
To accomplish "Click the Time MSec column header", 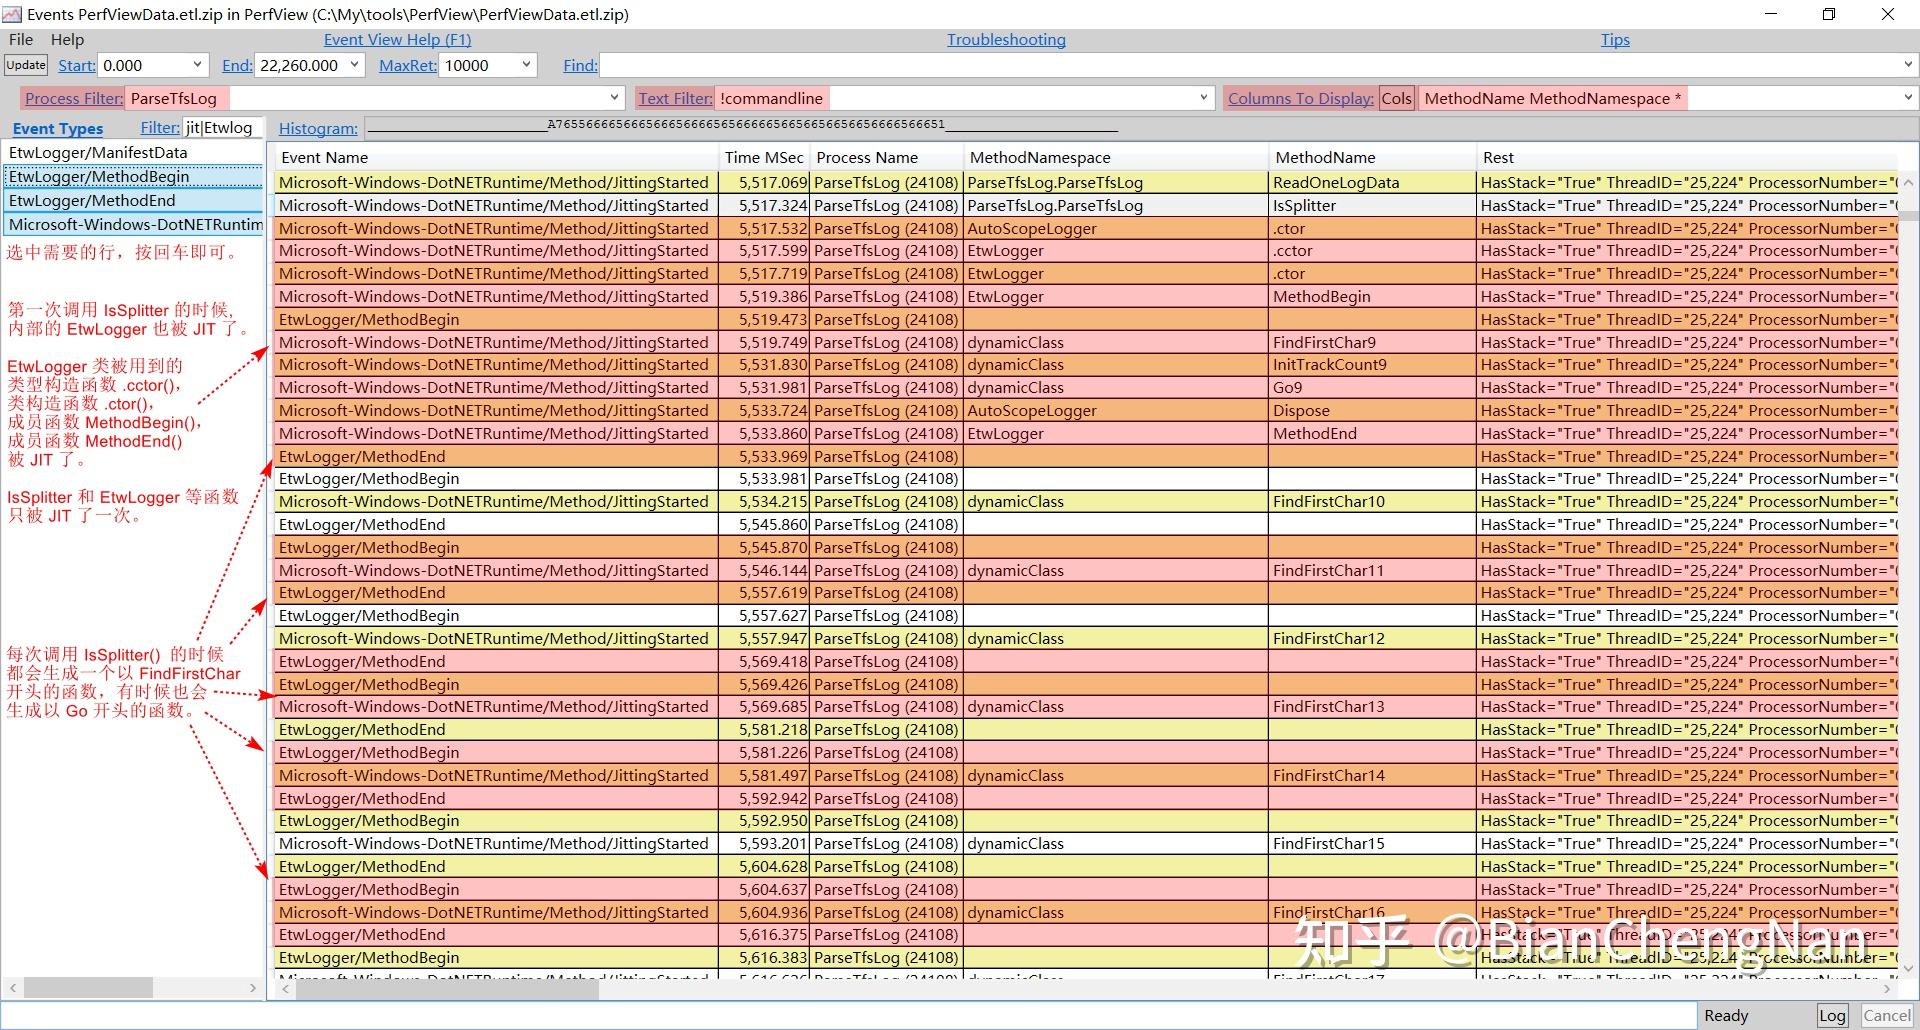I will (x=764, y=157).
